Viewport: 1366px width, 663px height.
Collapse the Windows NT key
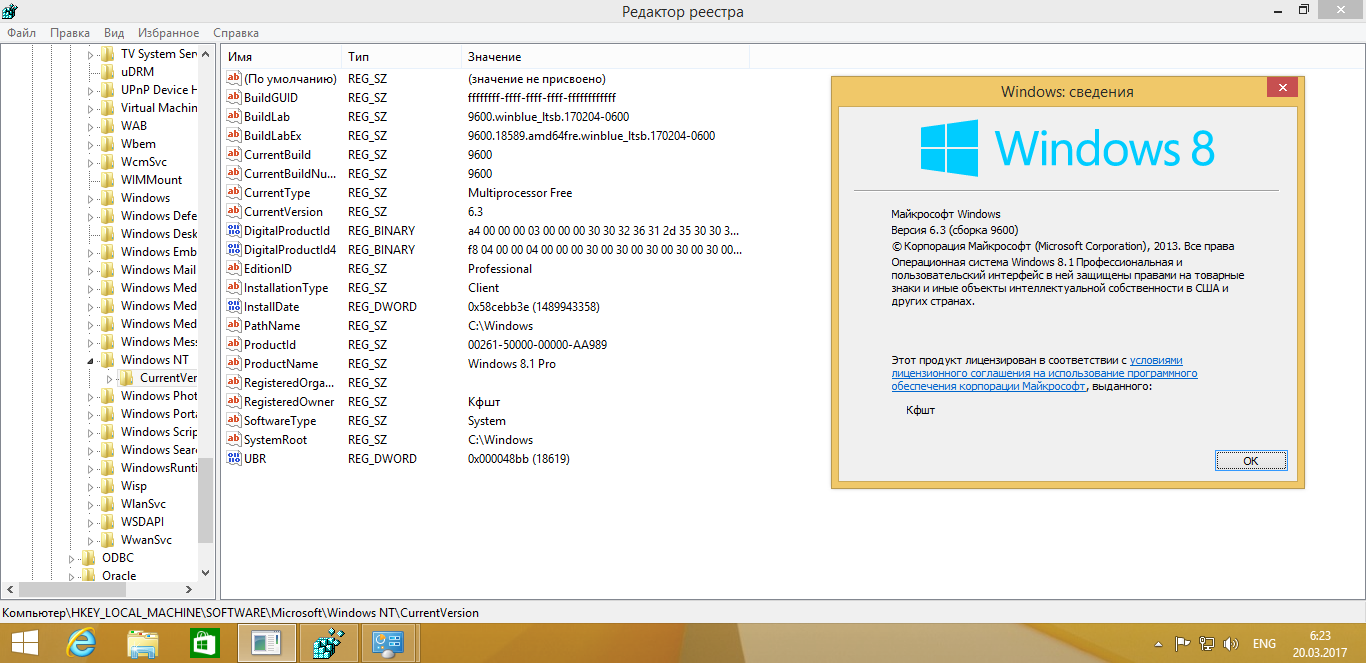tap(91, 361)
